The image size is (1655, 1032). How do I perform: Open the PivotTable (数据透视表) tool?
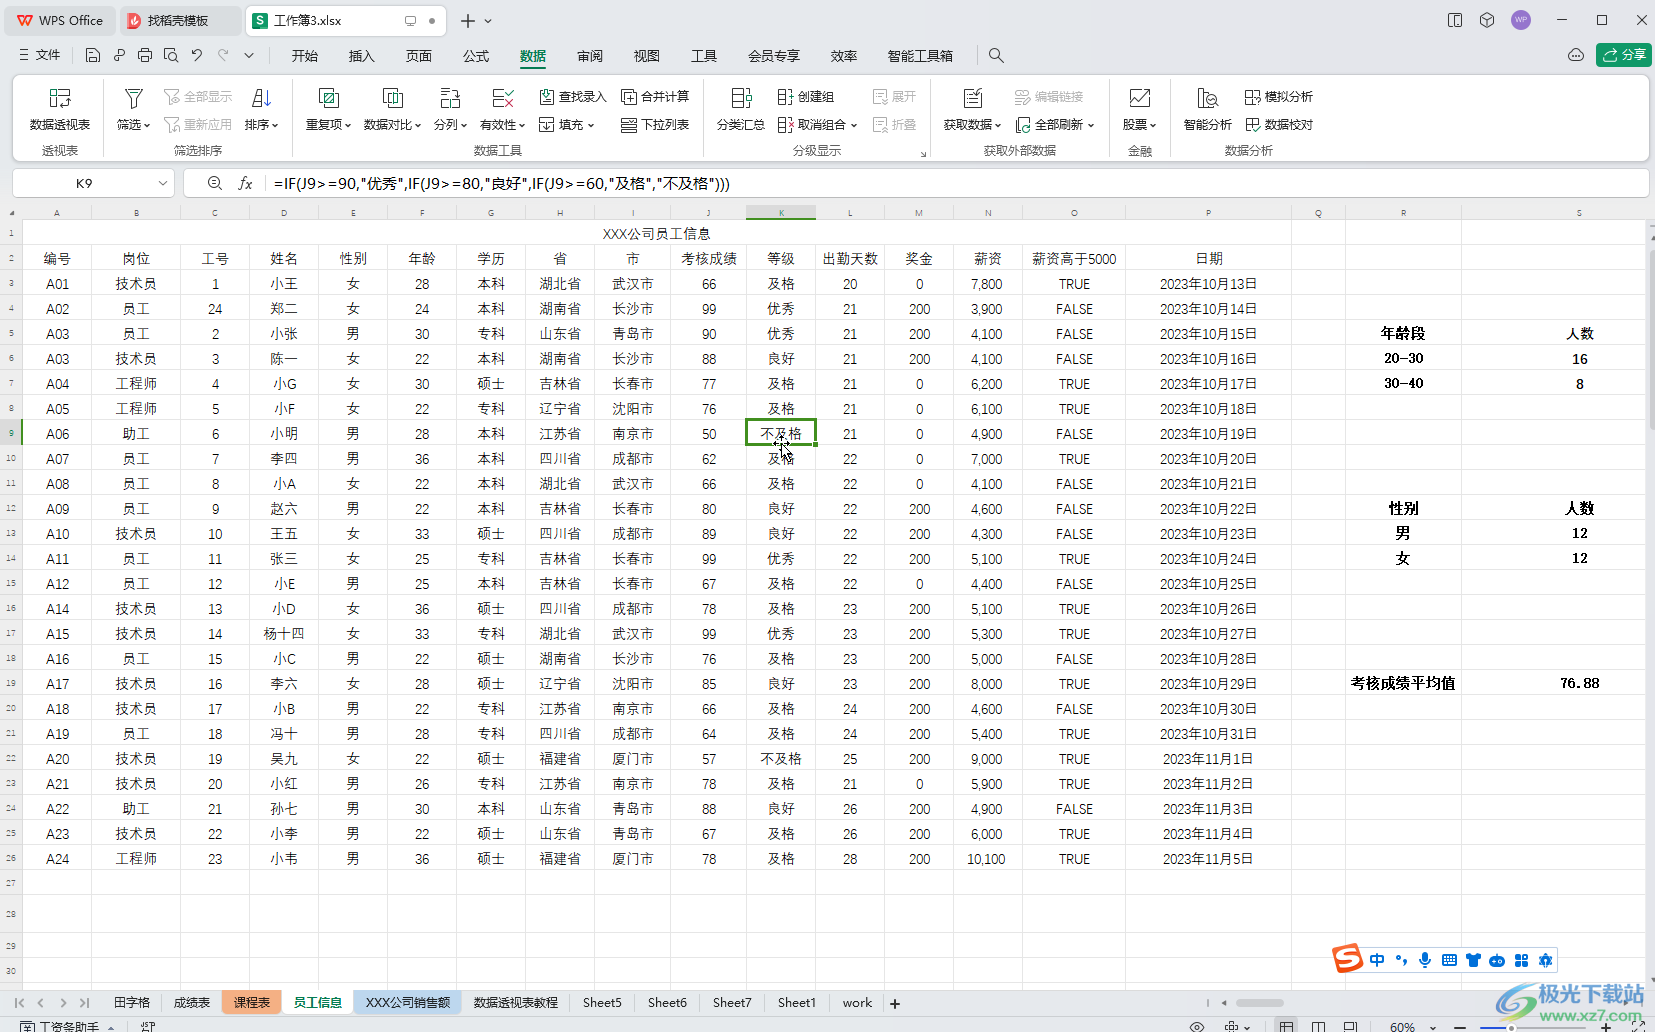[60, 108]
